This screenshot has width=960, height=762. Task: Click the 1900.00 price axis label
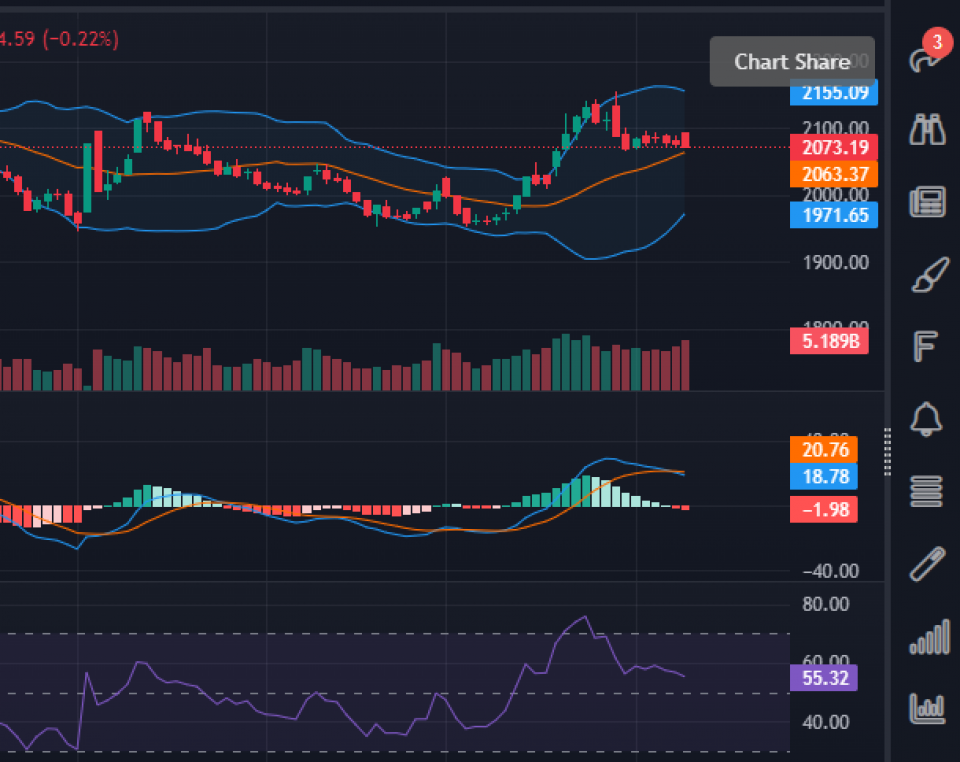[836, 263]
